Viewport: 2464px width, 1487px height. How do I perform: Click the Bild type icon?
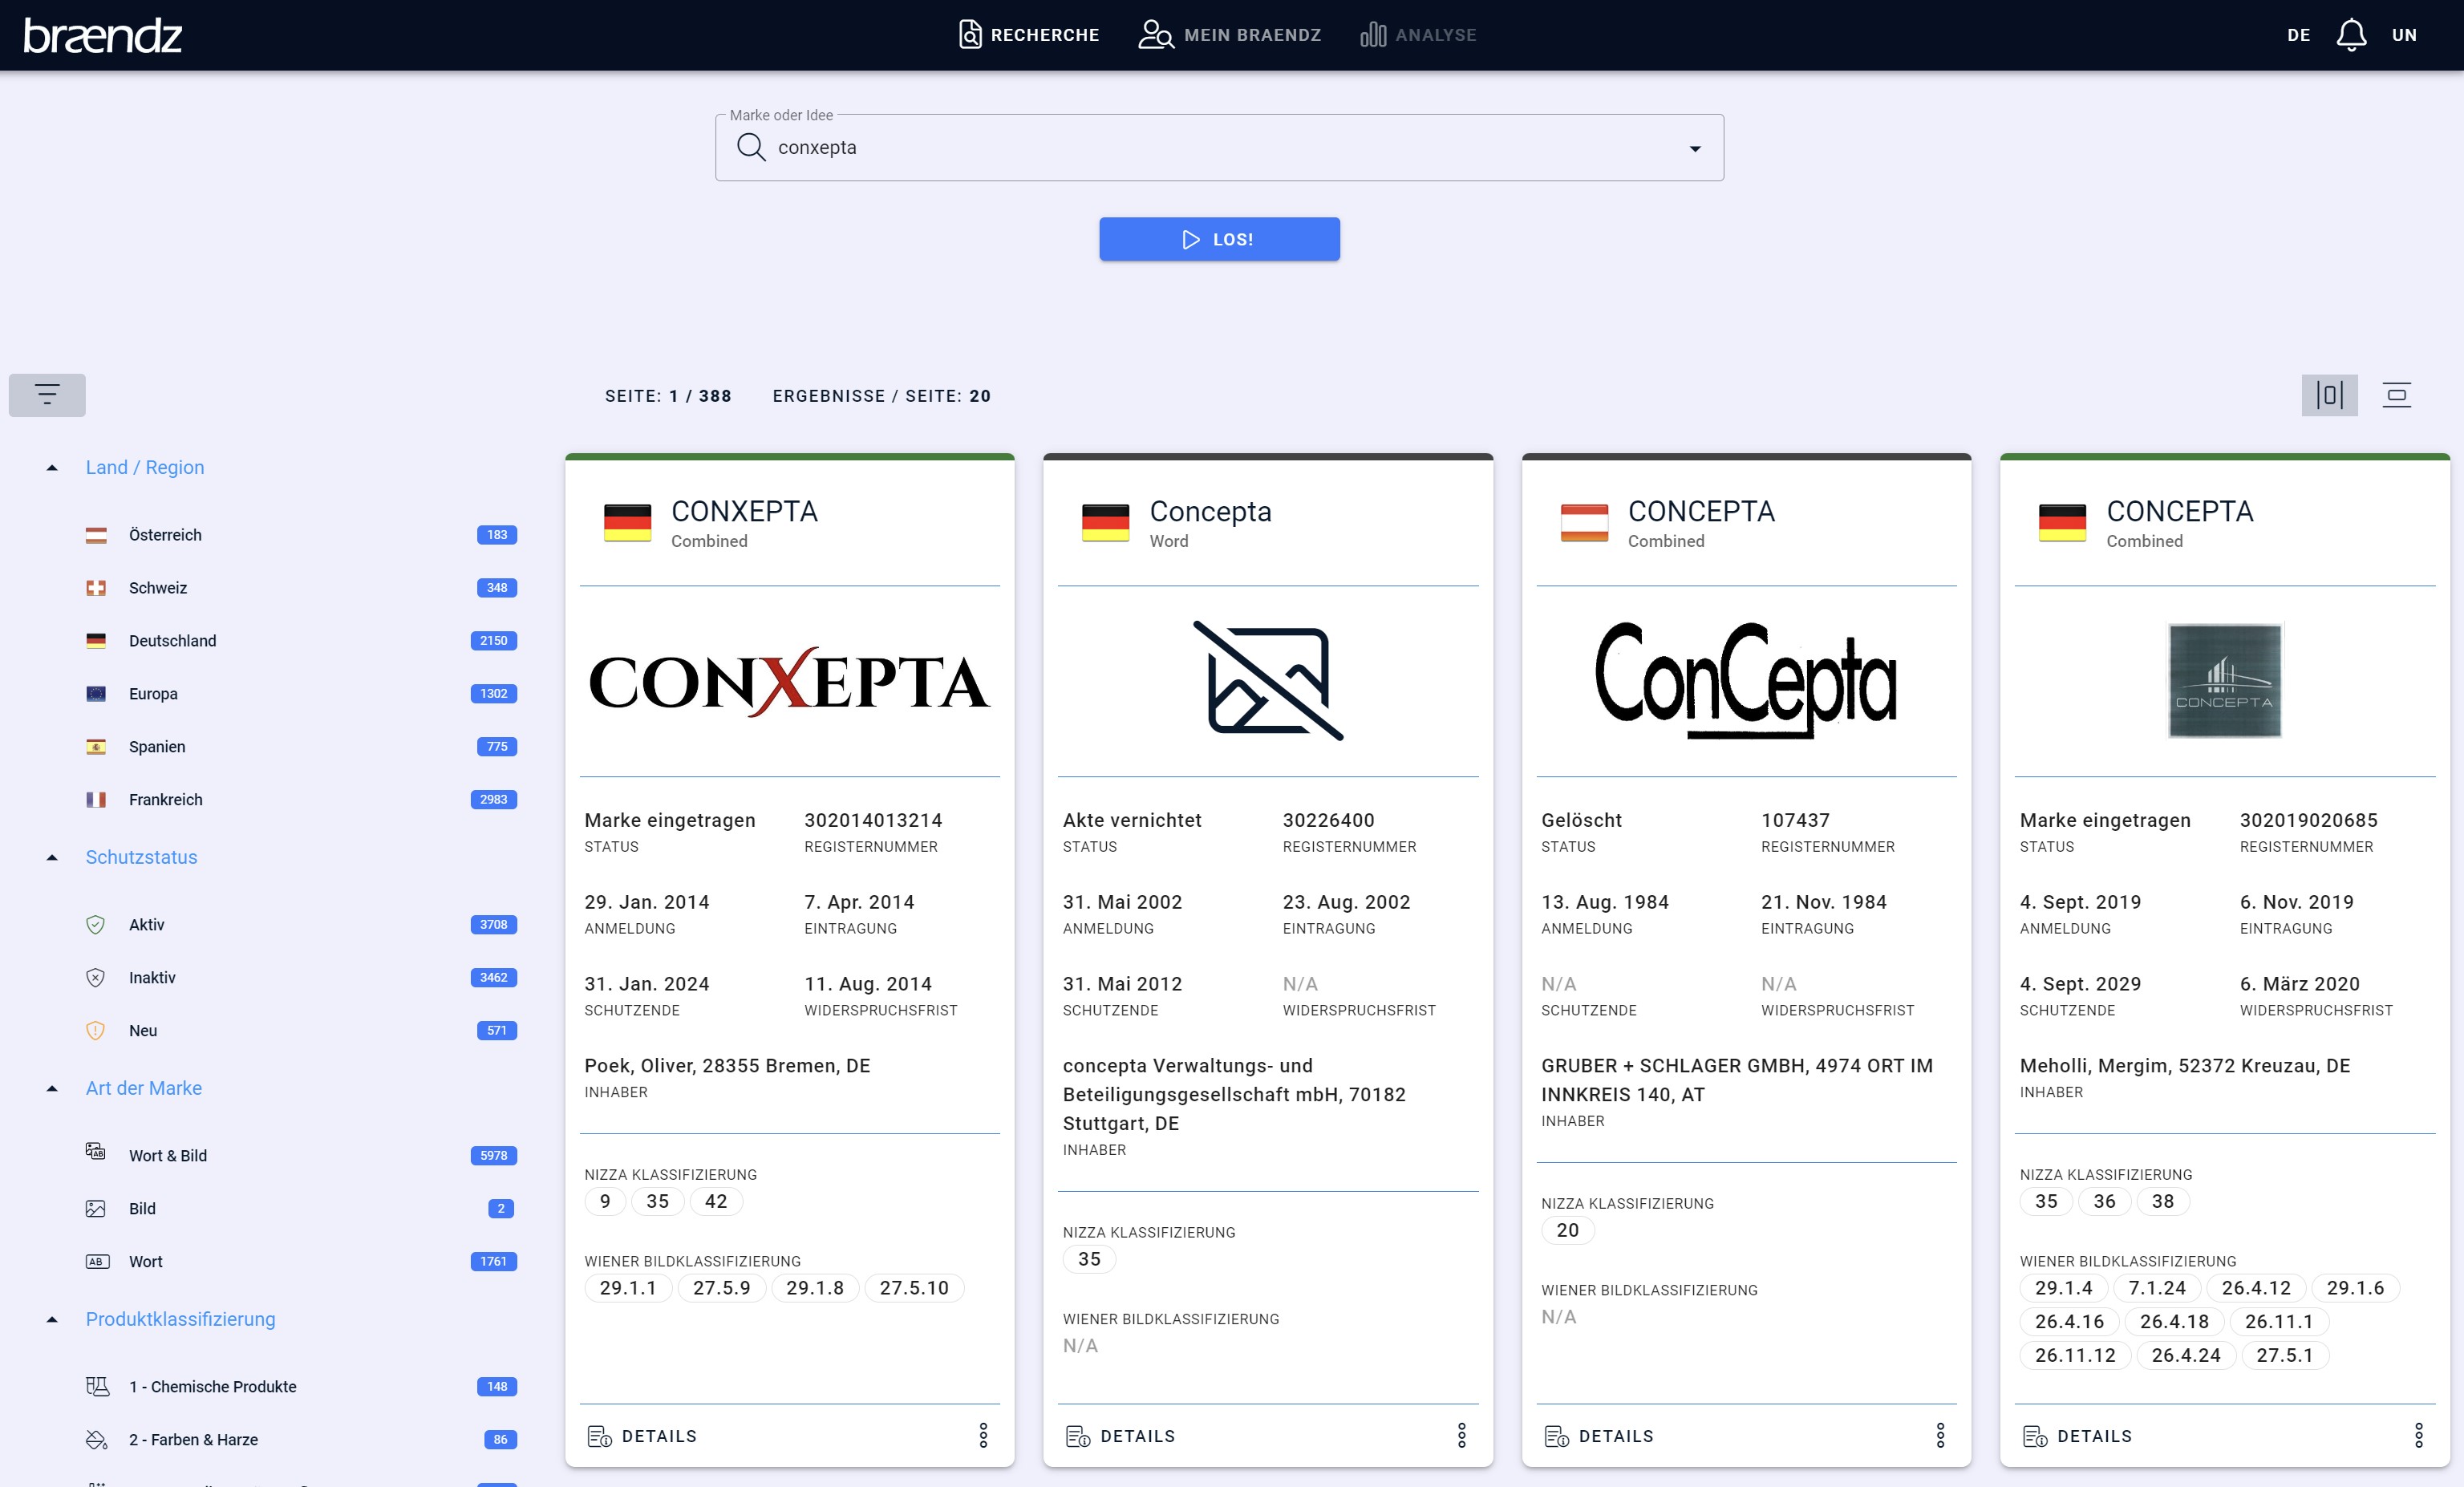point(96,1209)
